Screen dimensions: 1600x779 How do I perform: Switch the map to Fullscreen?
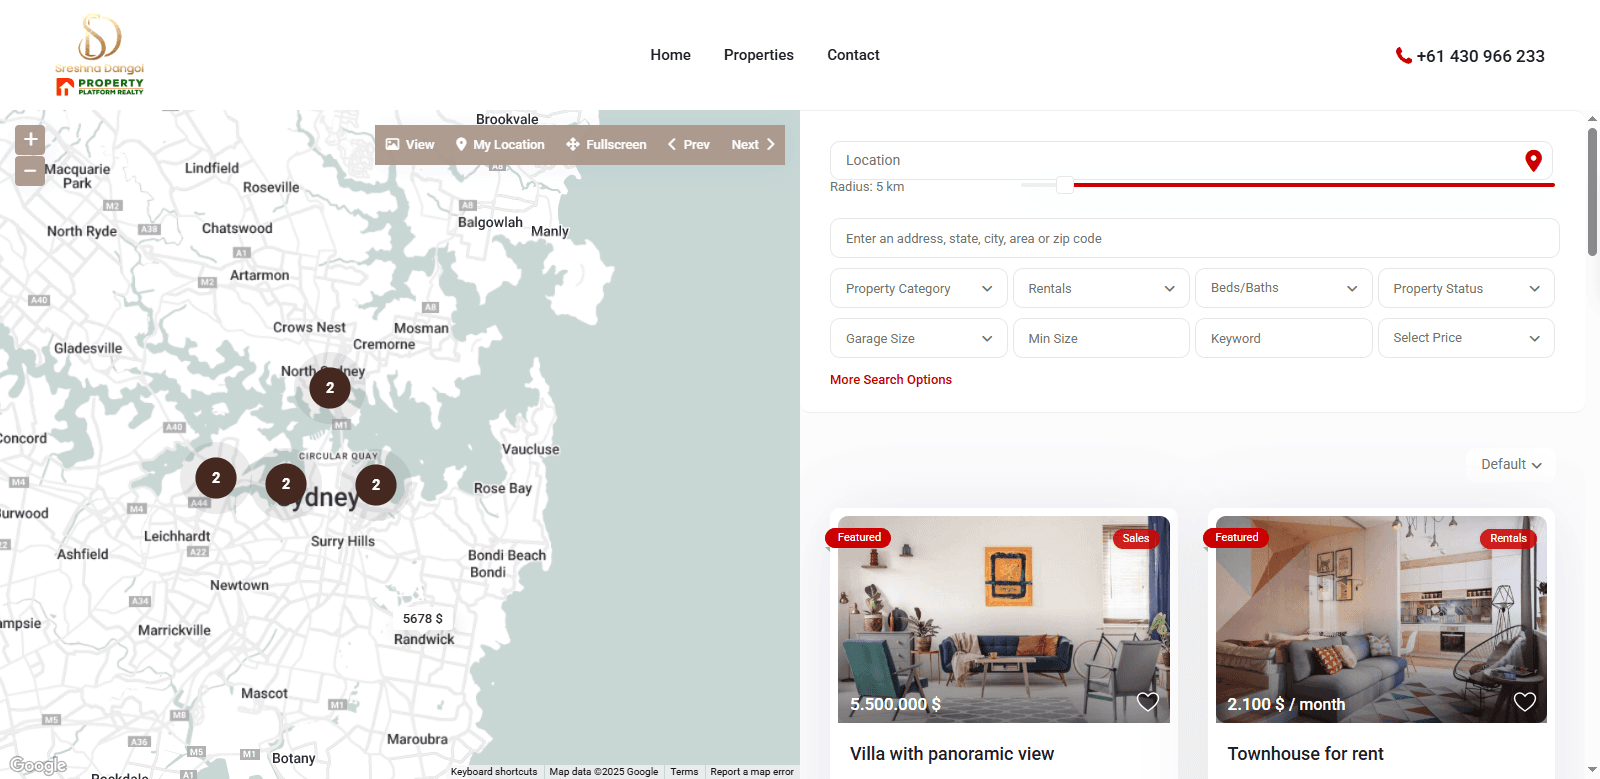pyautogui.click(x=606, y=145)
